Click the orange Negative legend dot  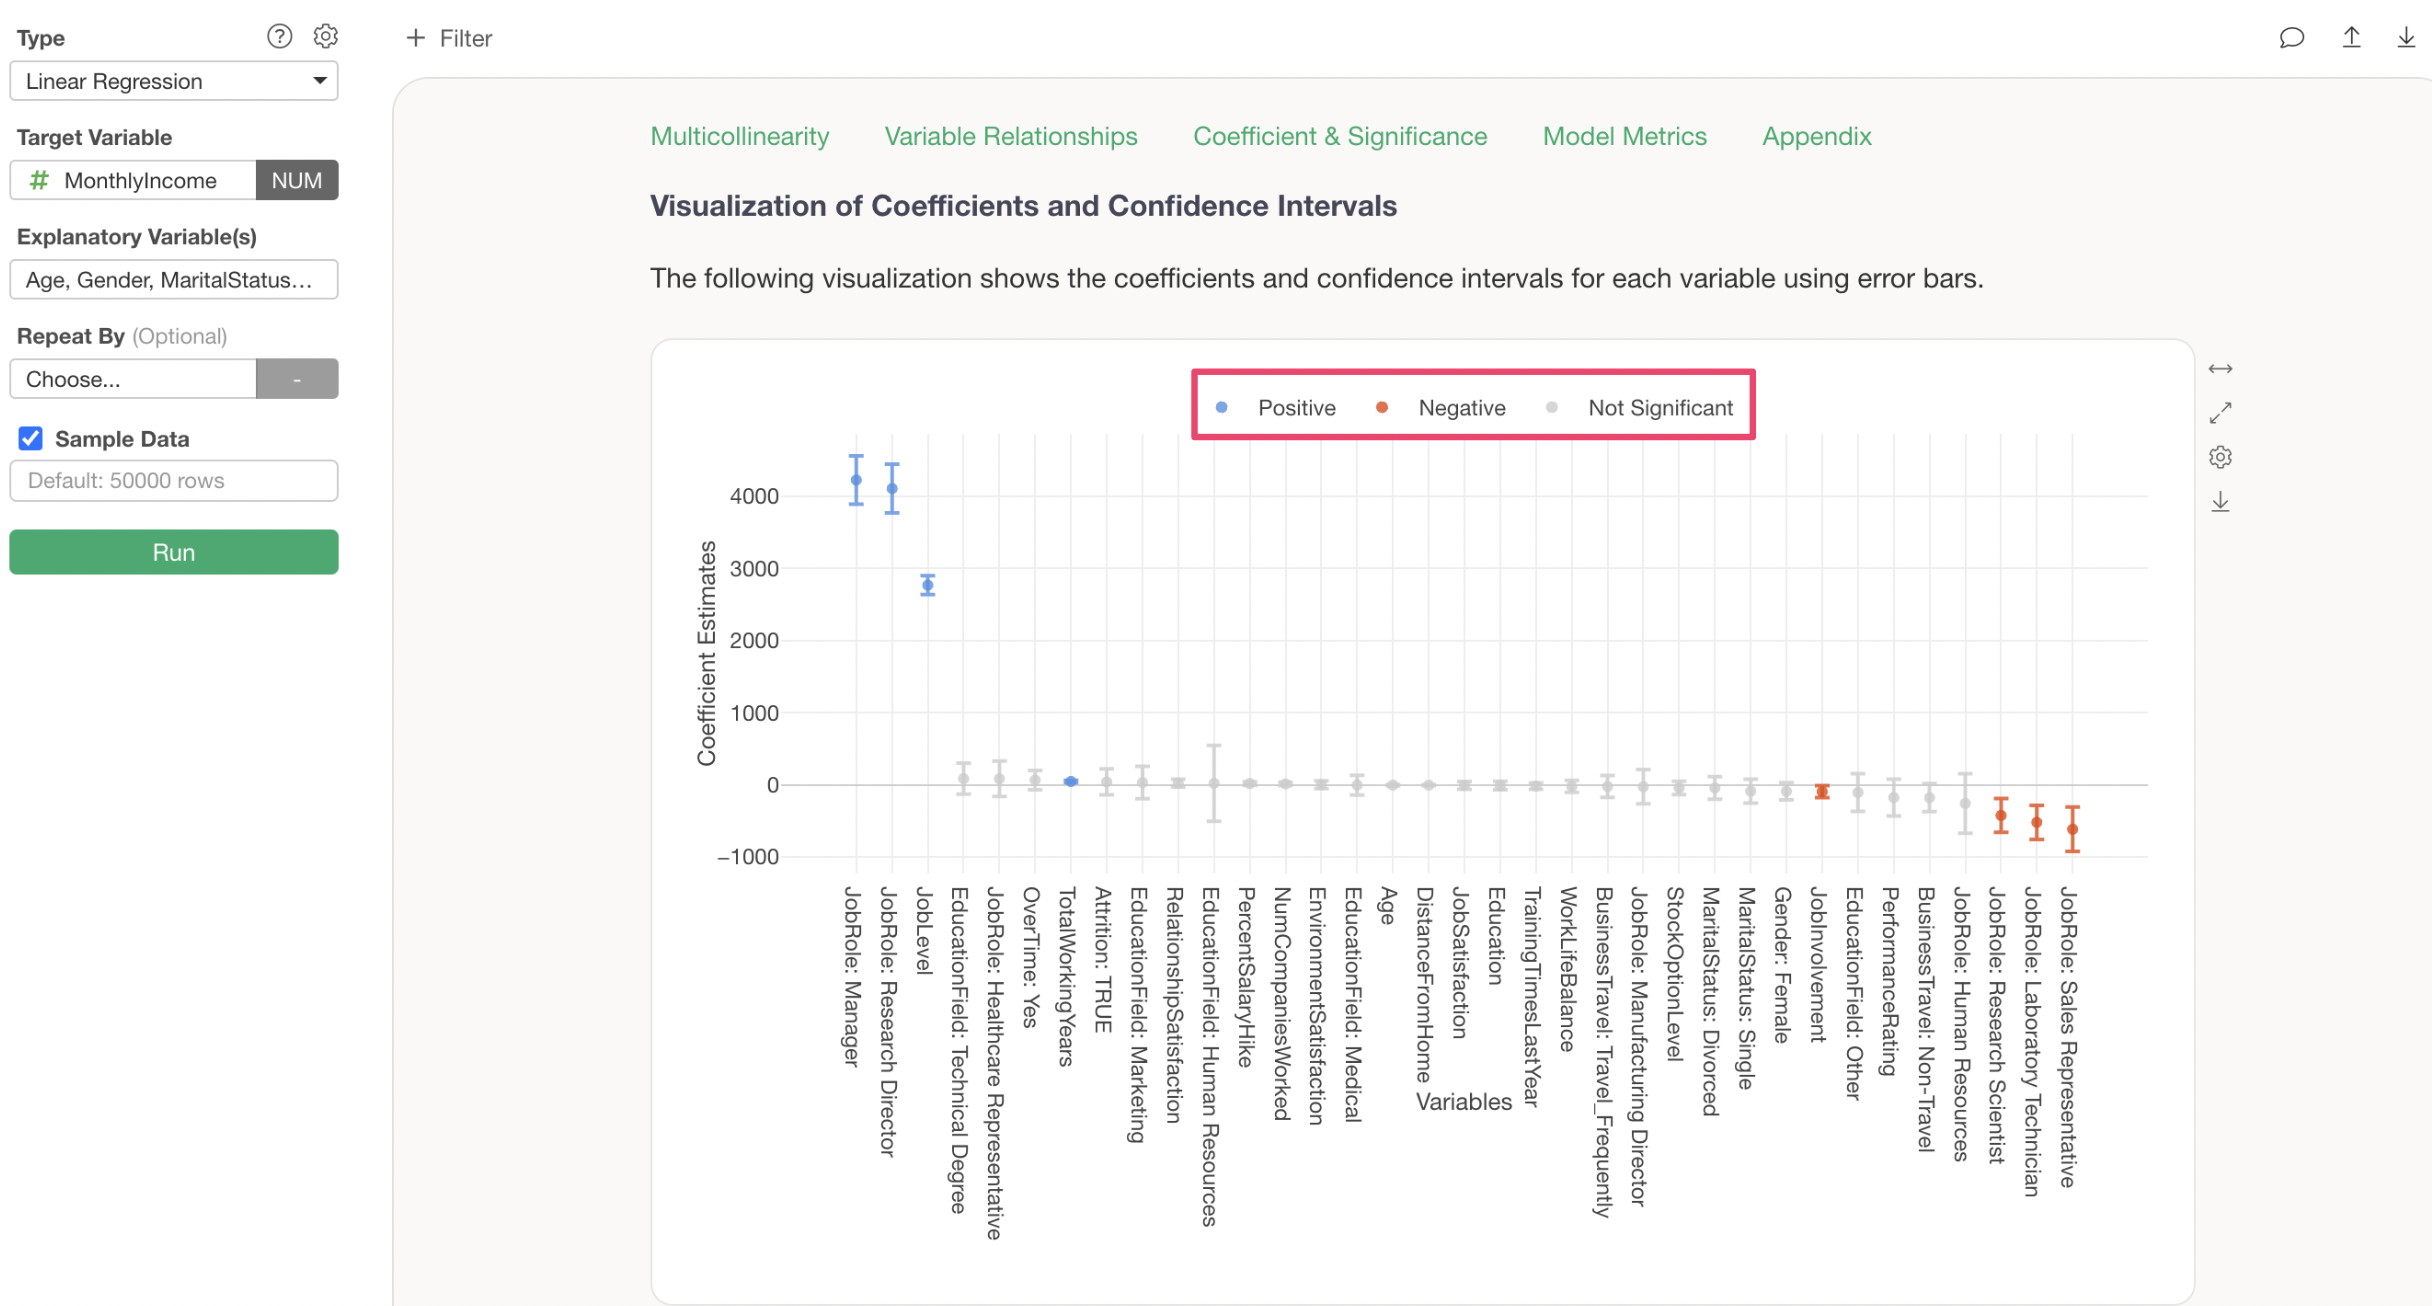(1382, 407)
